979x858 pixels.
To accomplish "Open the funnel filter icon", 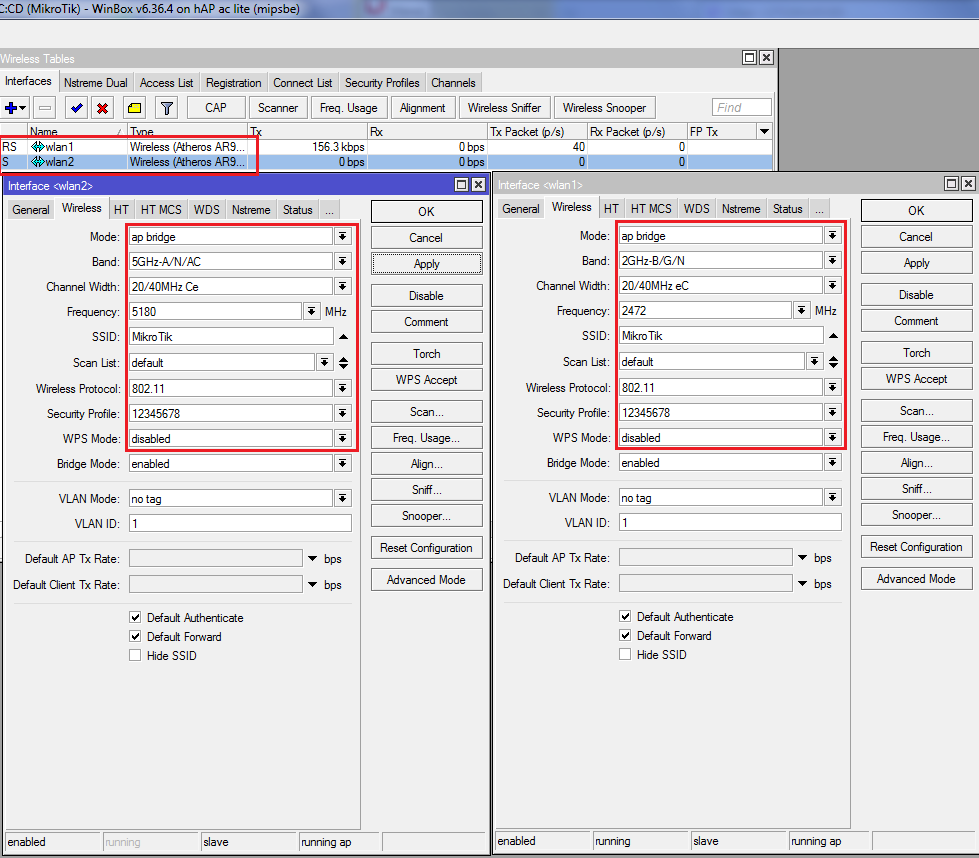I will point(167,108).
